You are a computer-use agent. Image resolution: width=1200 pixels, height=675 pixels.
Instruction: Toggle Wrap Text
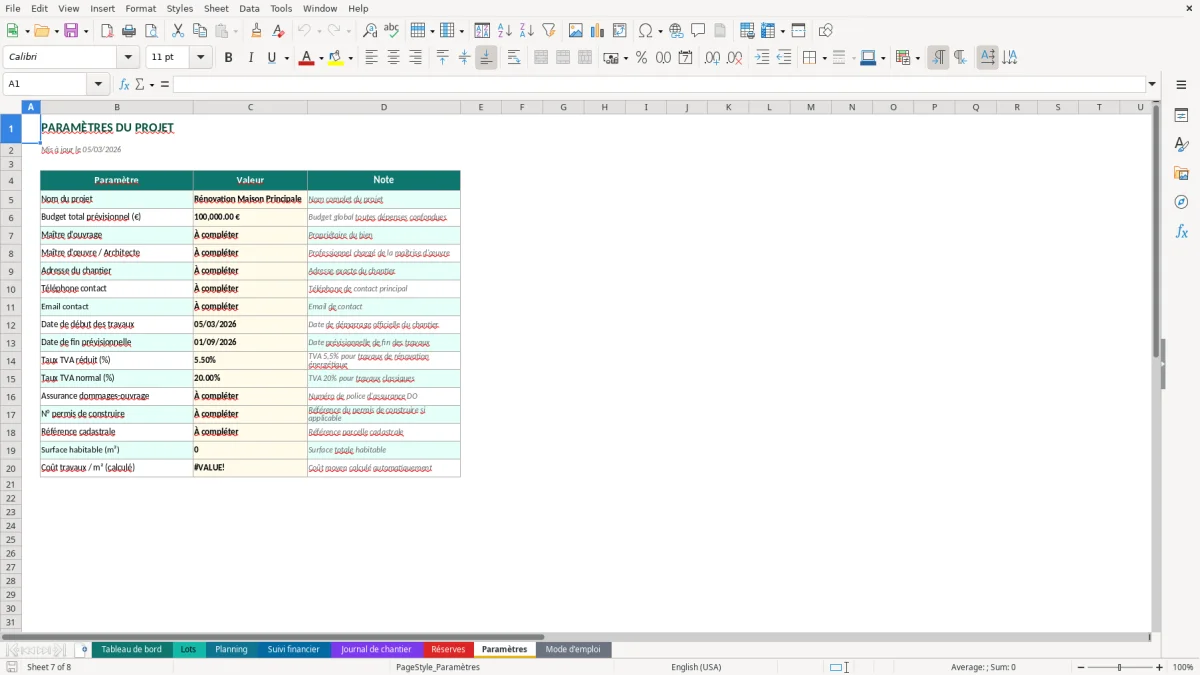[514, 58]
